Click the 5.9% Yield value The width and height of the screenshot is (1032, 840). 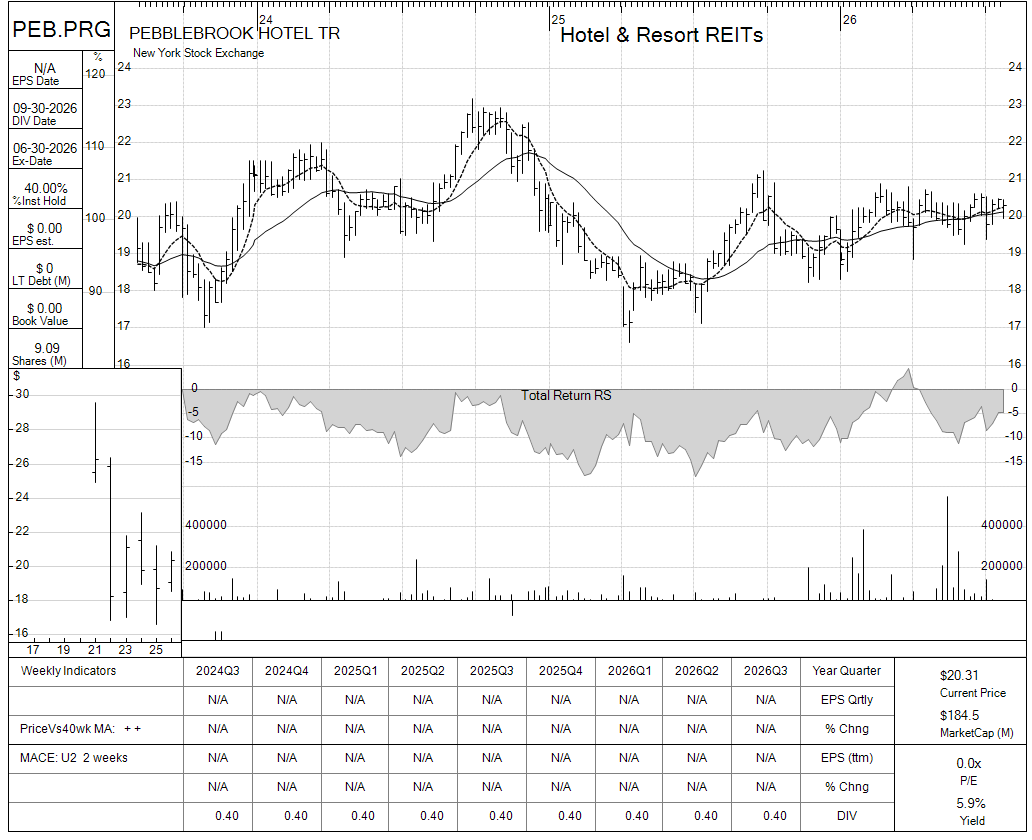pyautogui.click(x=970, y=804)
